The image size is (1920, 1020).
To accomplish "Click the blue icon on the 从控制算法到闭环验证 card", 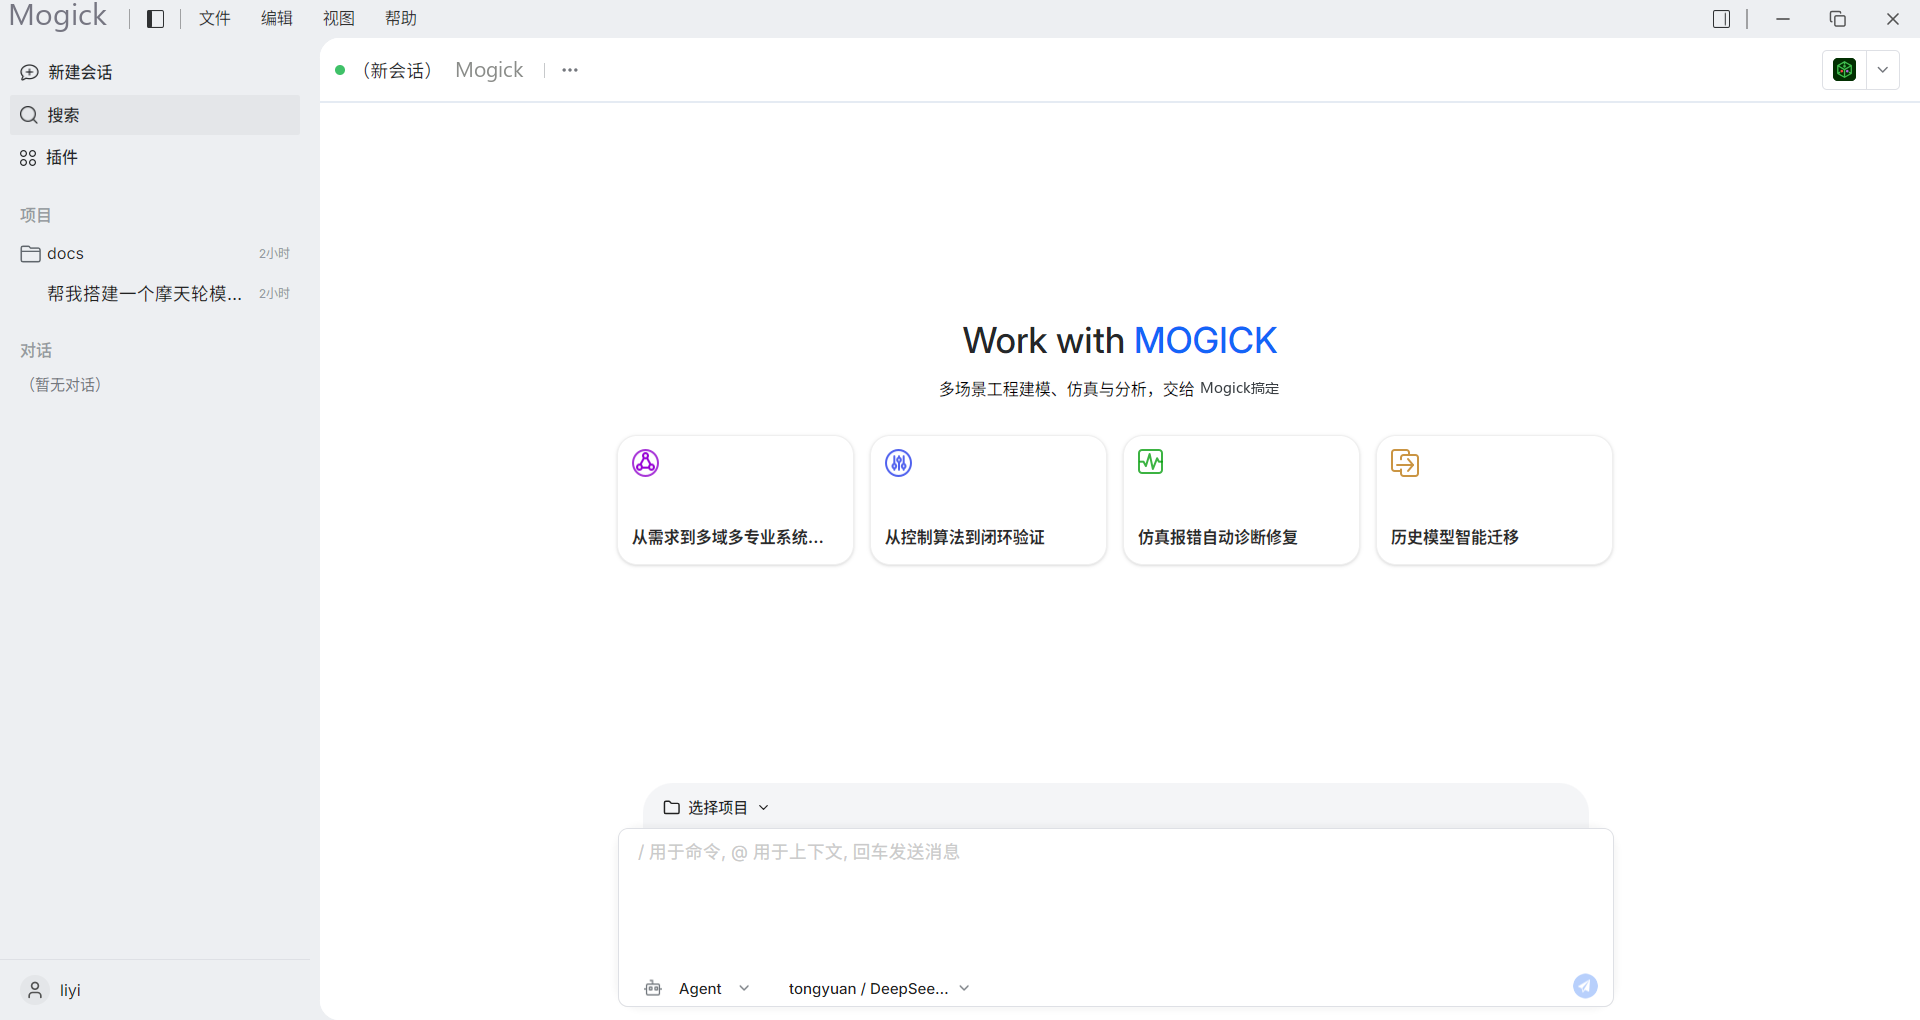I will 899,463.
